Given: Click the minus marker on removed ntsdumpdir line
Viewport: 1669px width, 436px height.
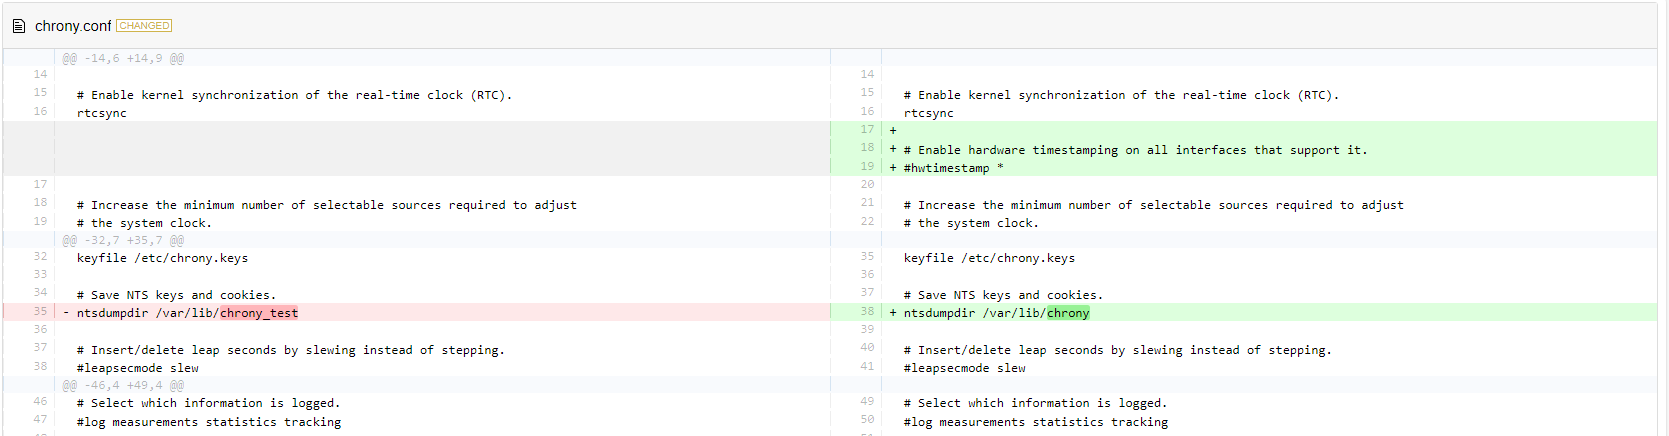Looking at the screenshot, I should pyautogui.click(x=66, y=313).
